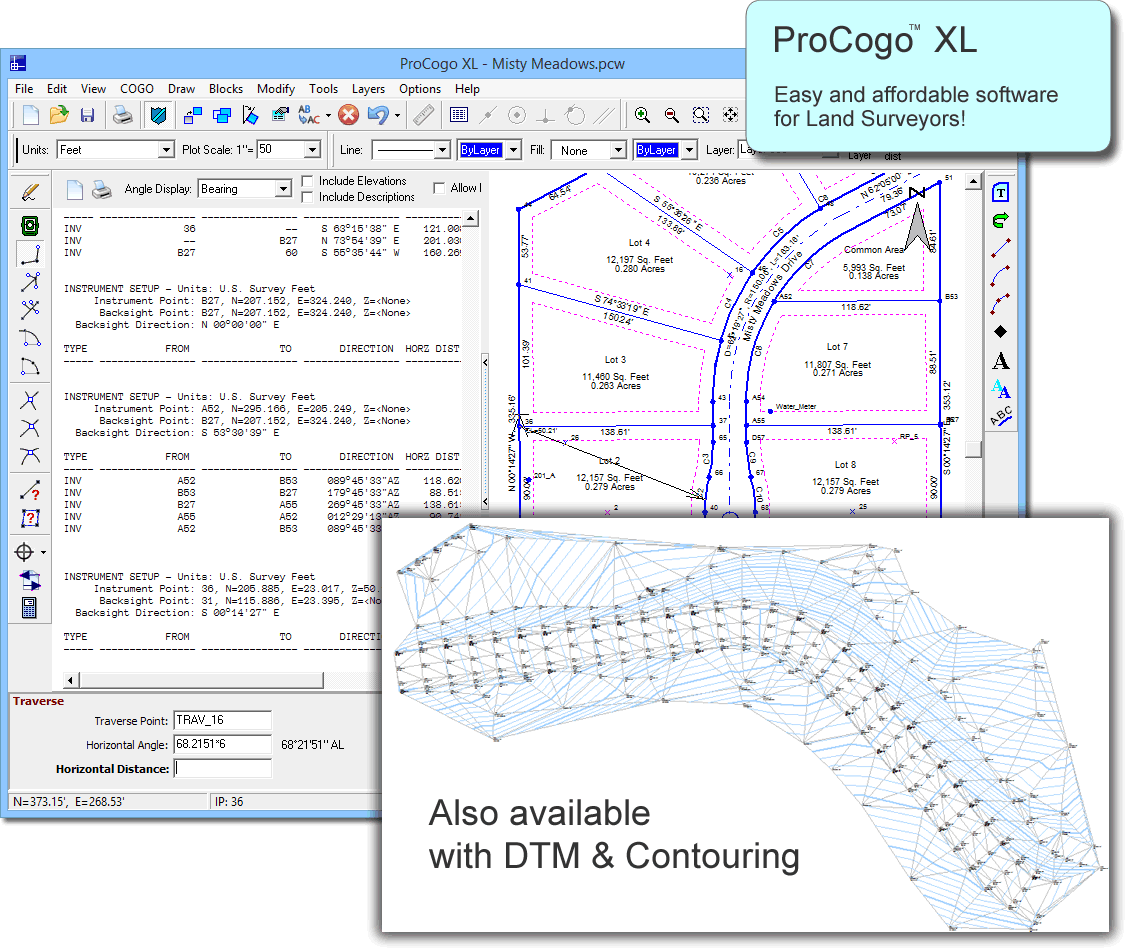1140x949 pixels.
Task: Select the black diamond point symbol tool
Action: (1000, 331)
